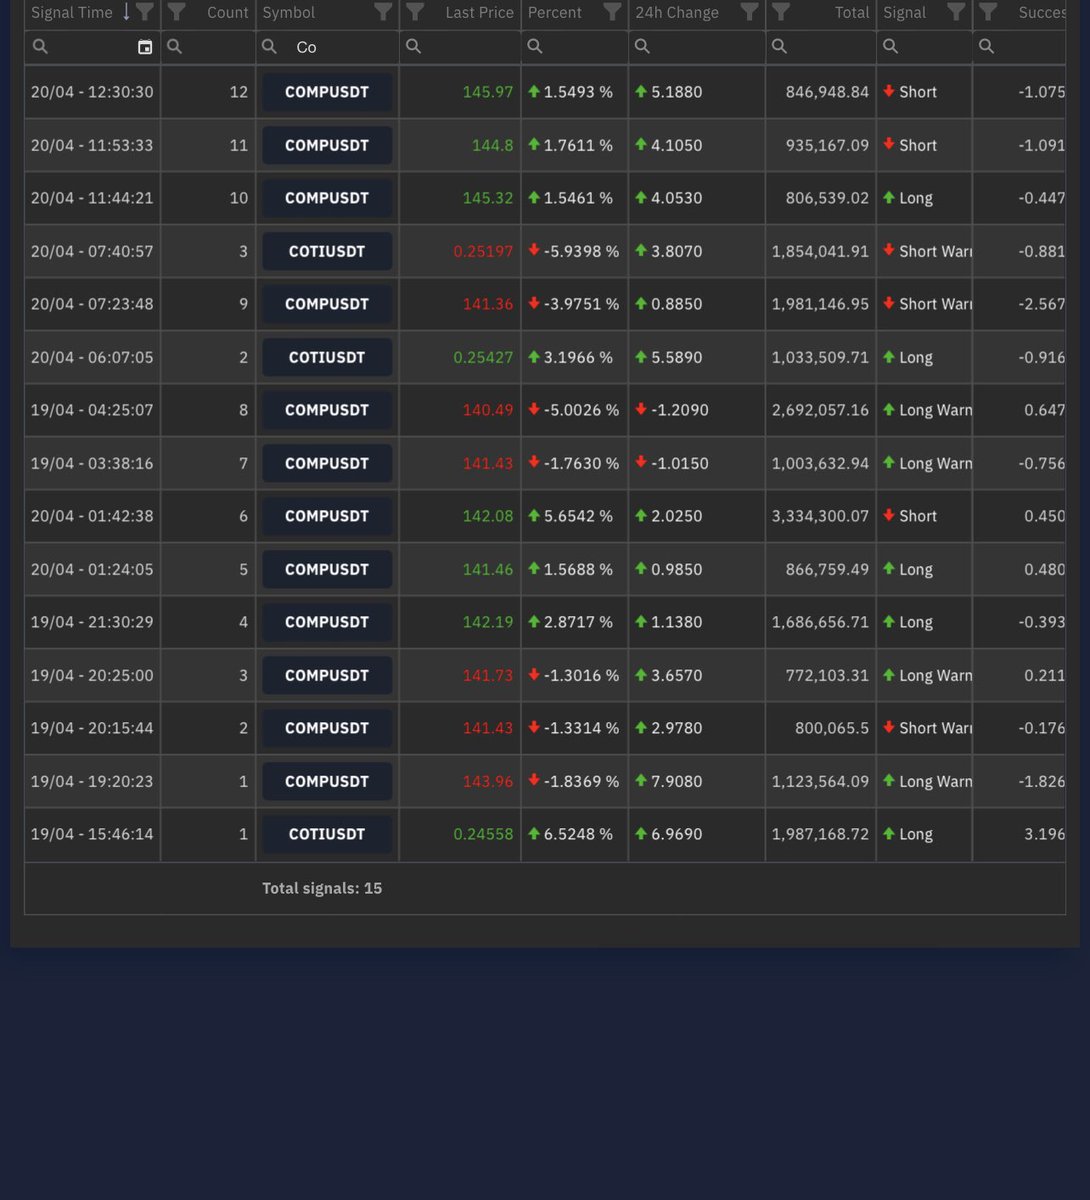Click the magnifier icon in 24h Change filter
The image size is (1090, 1200).
642,46
